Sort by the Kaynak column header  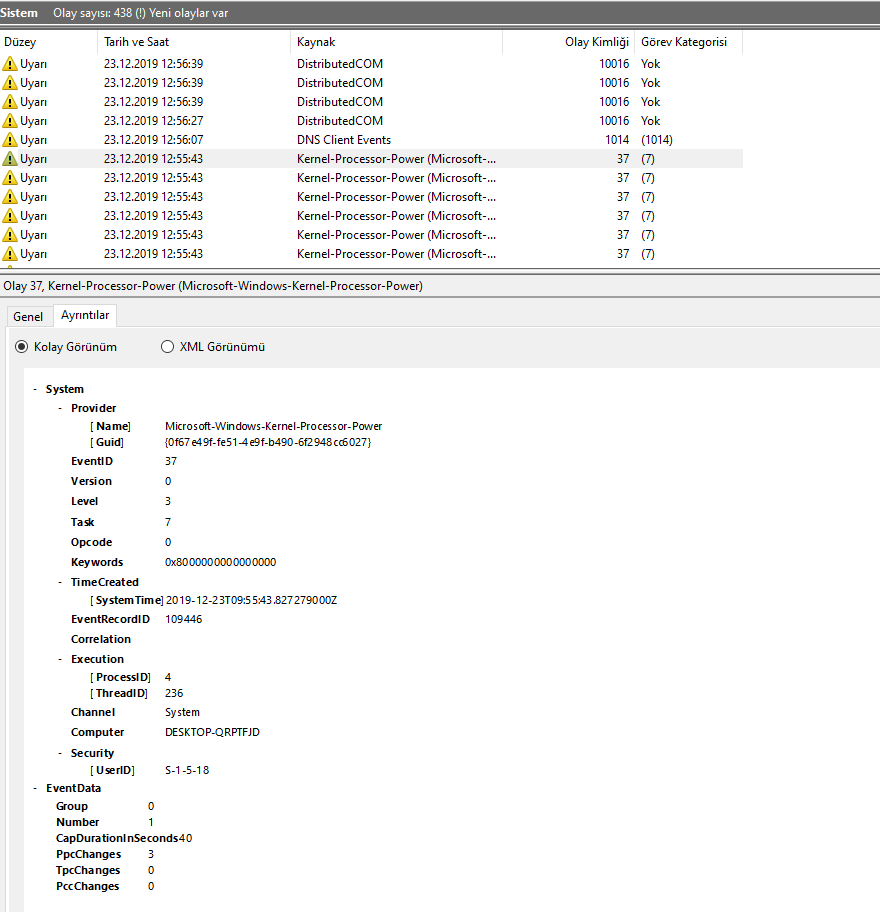pyautogui.click(x=396, y=42)
